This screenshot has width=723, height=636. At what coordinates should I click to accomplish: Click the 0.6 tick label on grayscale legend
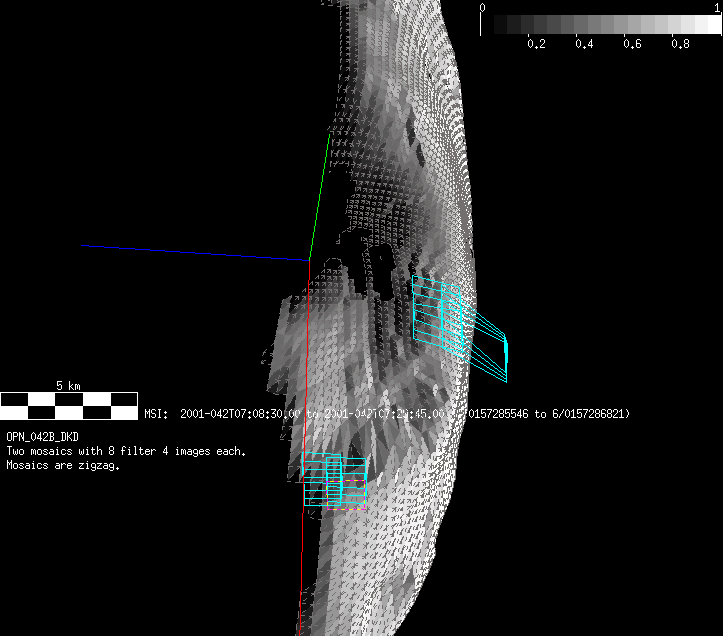(632, 44)
